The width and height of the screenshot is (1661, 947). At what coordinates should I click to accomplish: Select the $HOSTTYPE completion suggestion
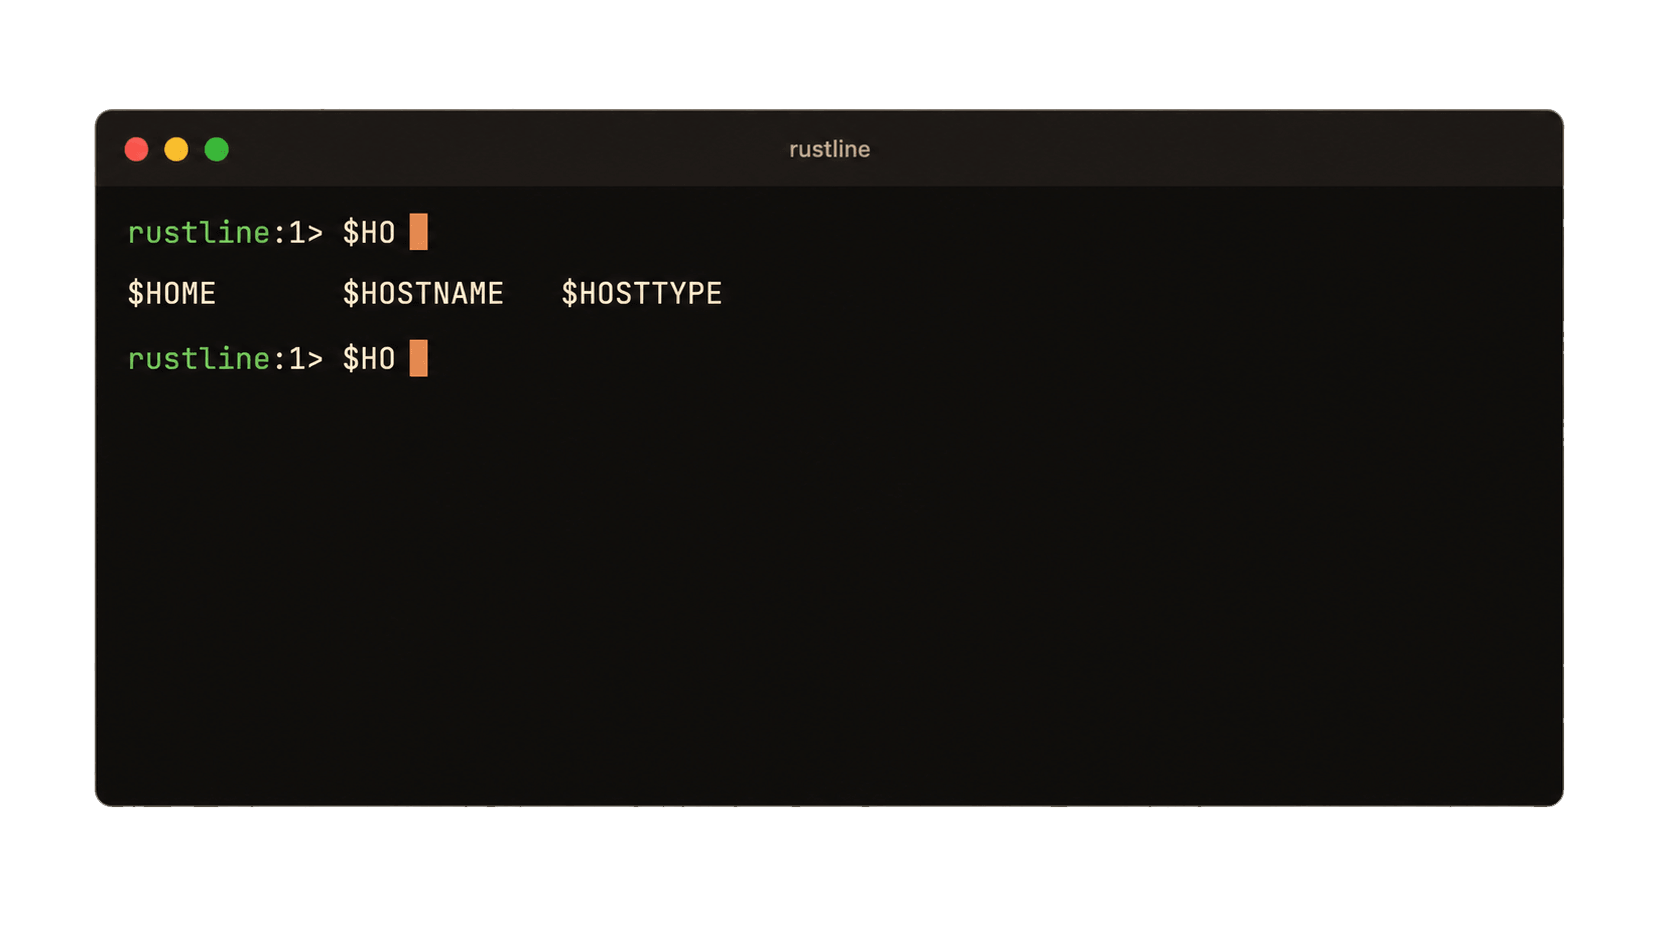coord(641,294)
